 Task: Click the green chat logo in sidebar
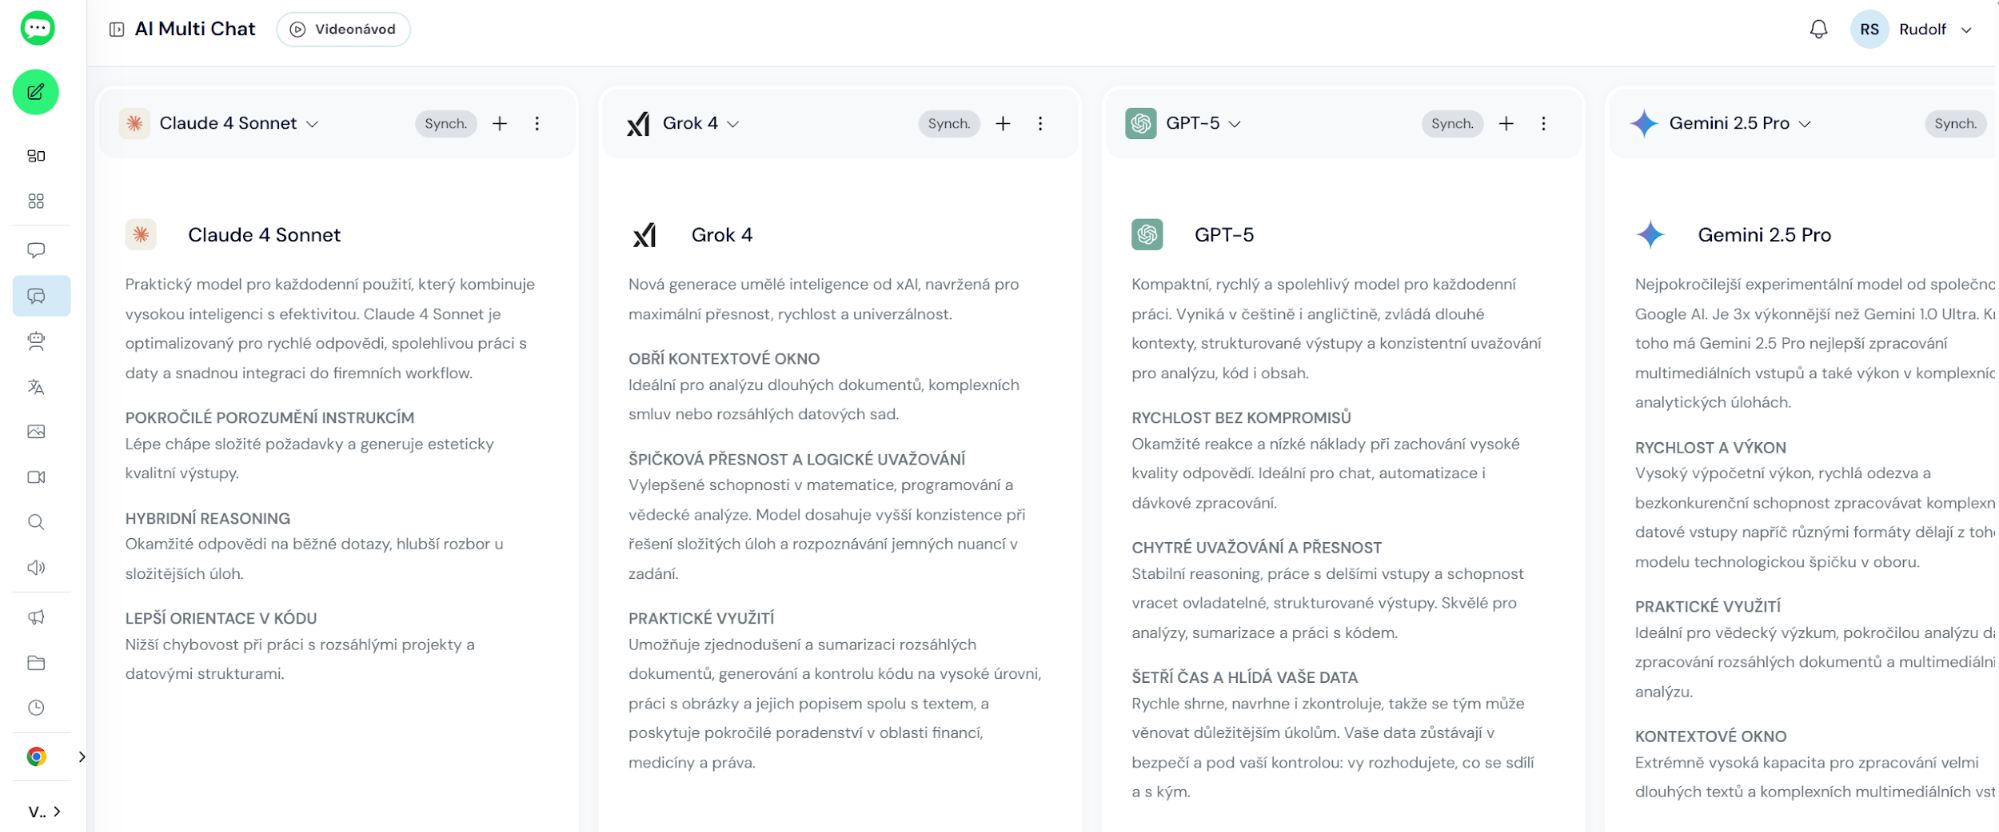tap(37, 28)
